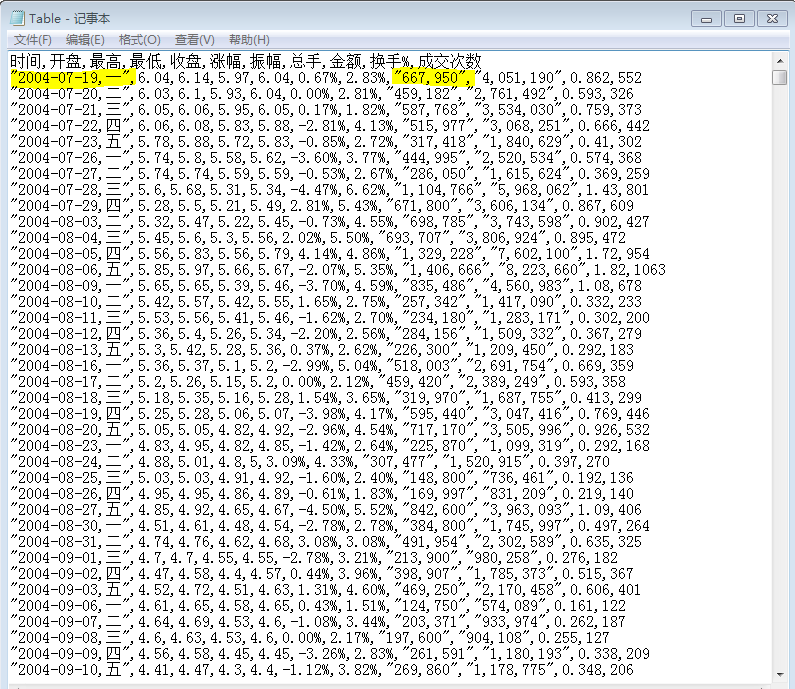This screenshot has height=689, width=795.
Task: Click the row dated 2004-08-03
Action: tap(330, 222)
